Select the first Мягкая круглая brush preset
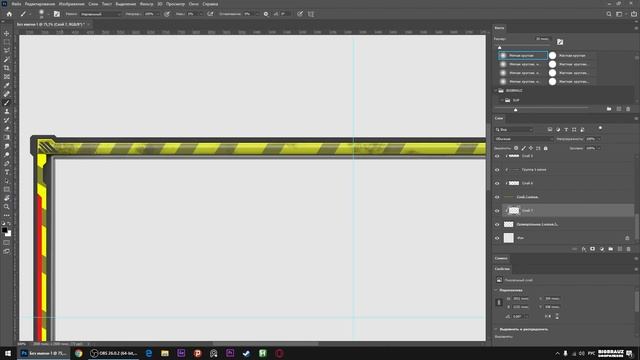This screenshot has width=640, height=360. [523, 56]
